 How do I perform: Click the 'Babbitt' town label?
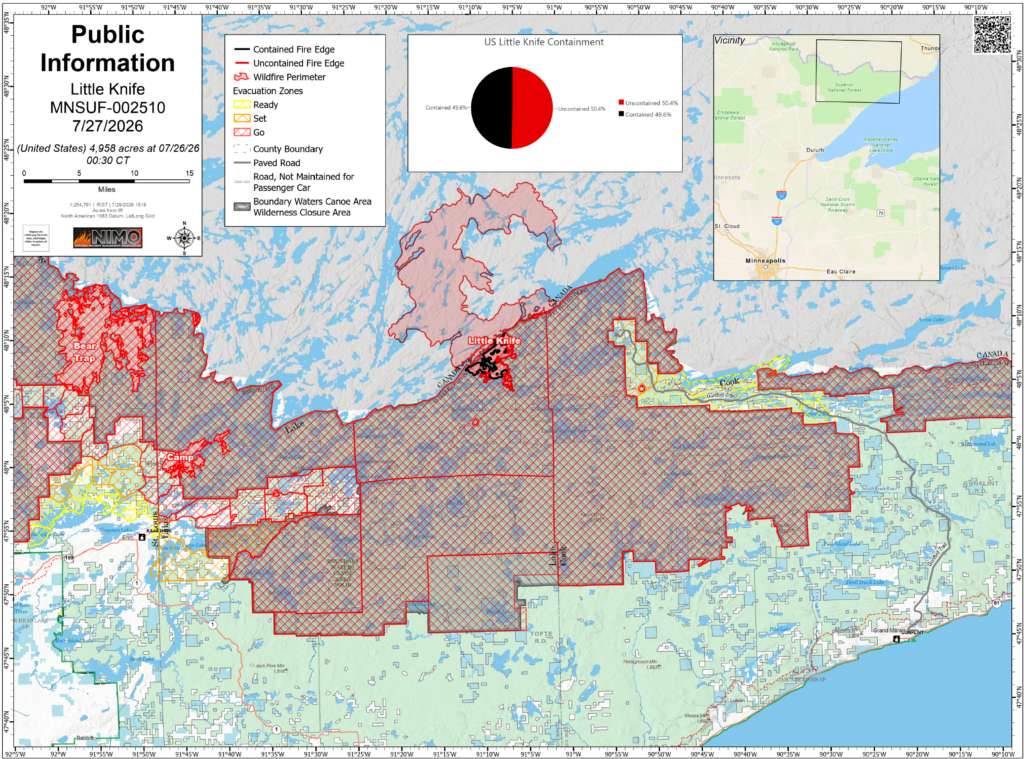[x=85, y=737]
